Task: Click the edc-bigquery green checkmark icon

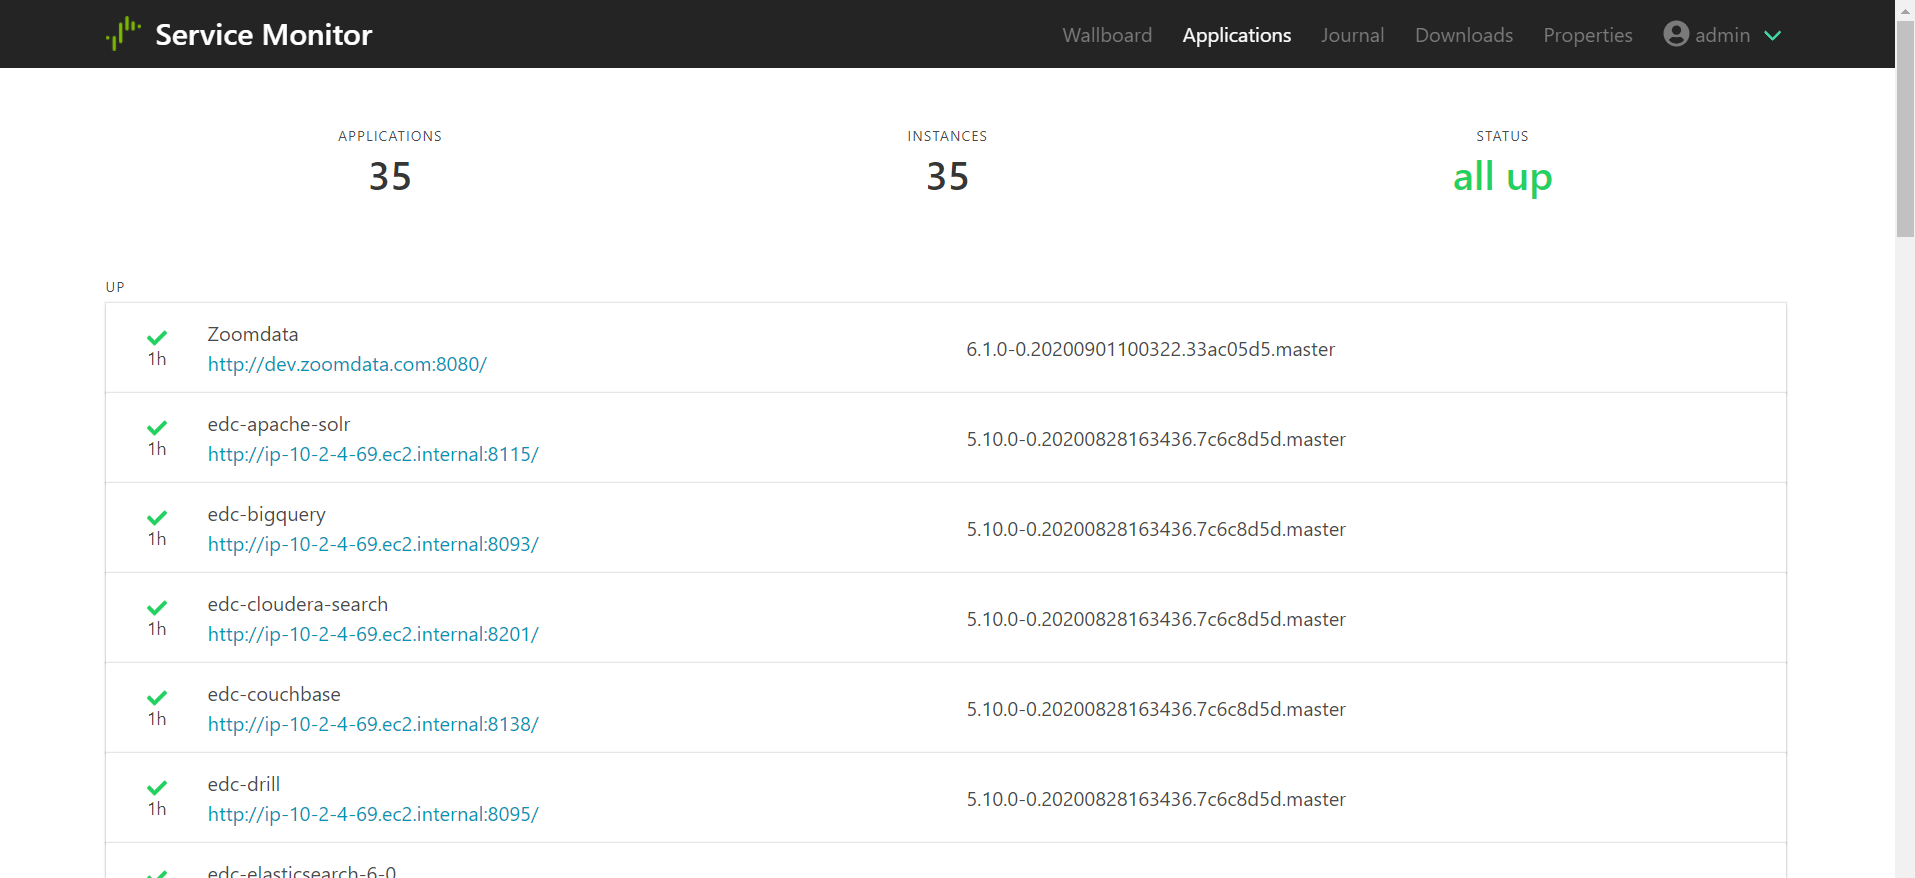Action: (157, 518)
